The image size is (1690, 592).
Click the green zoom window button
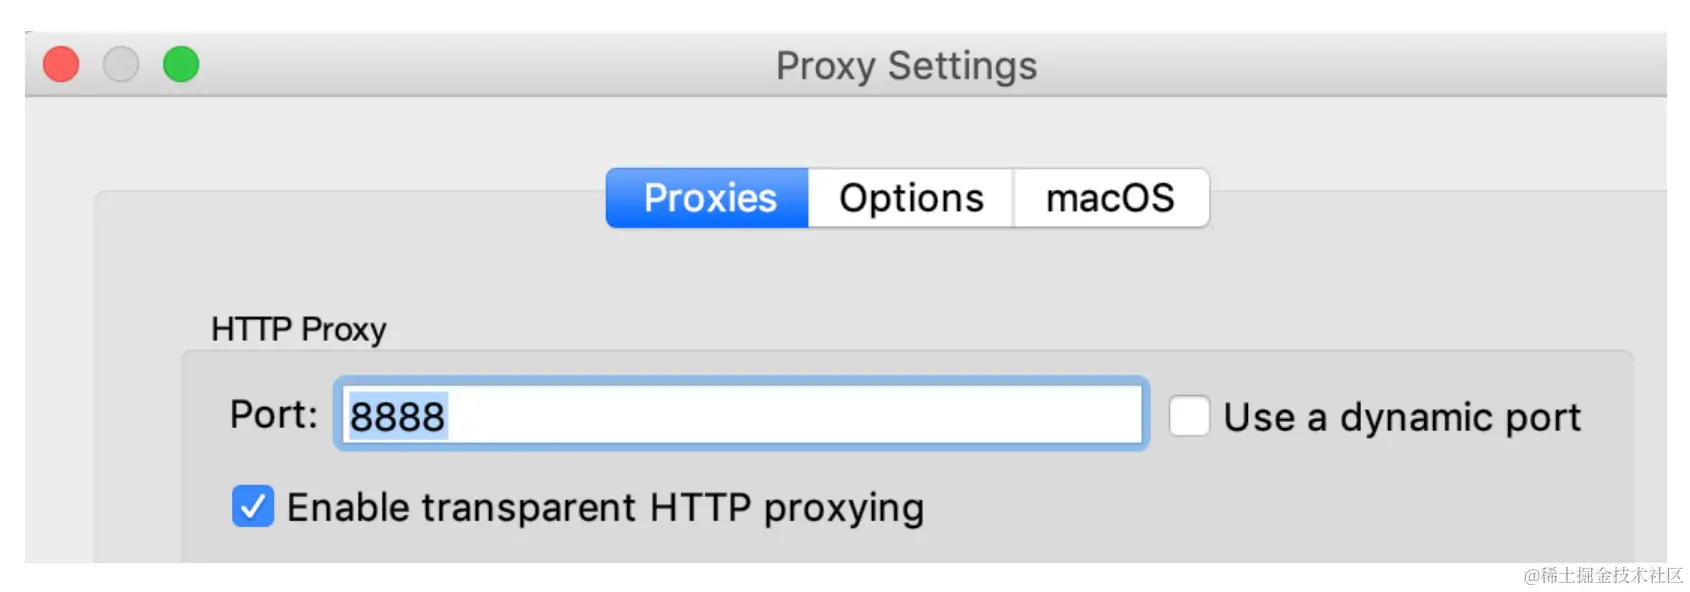click(181, 65)
